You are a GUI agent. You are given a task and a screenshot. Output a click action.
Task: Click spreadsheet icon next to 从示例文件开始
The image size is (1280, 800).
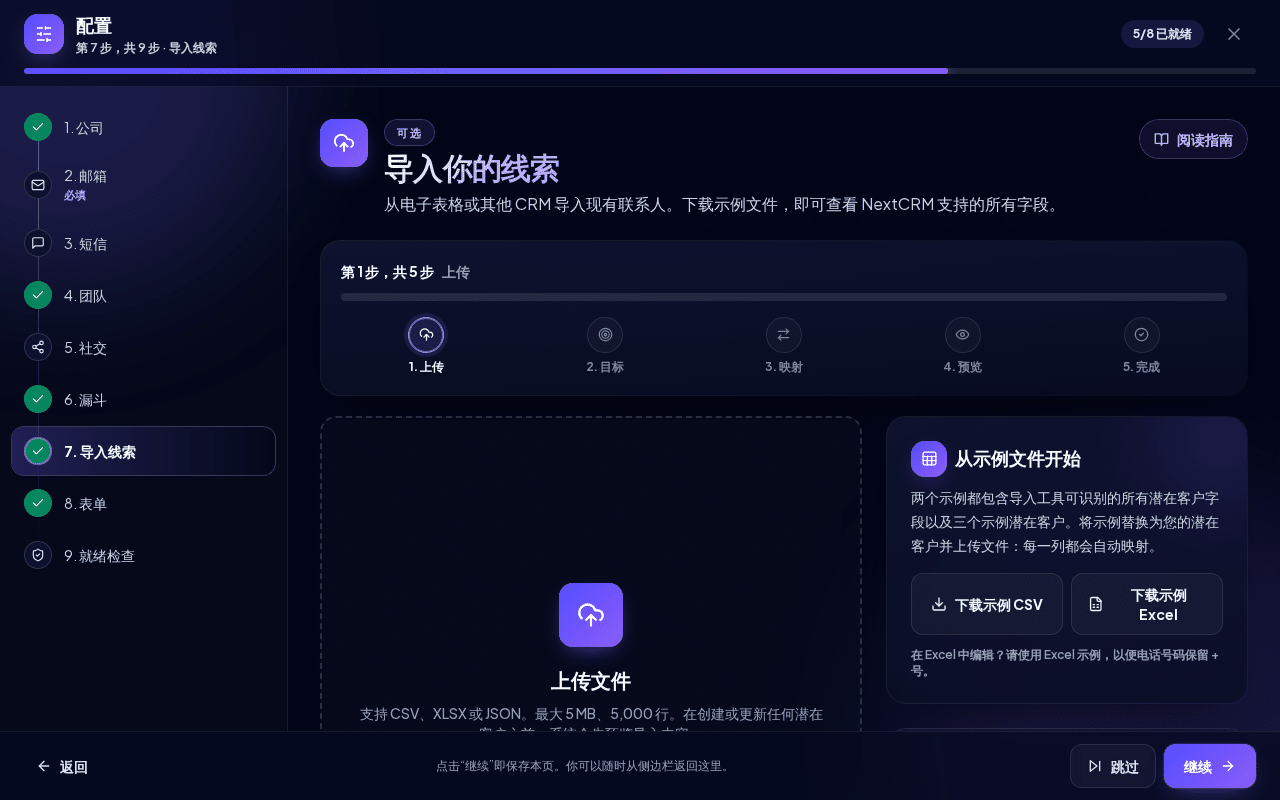[929, 459]
